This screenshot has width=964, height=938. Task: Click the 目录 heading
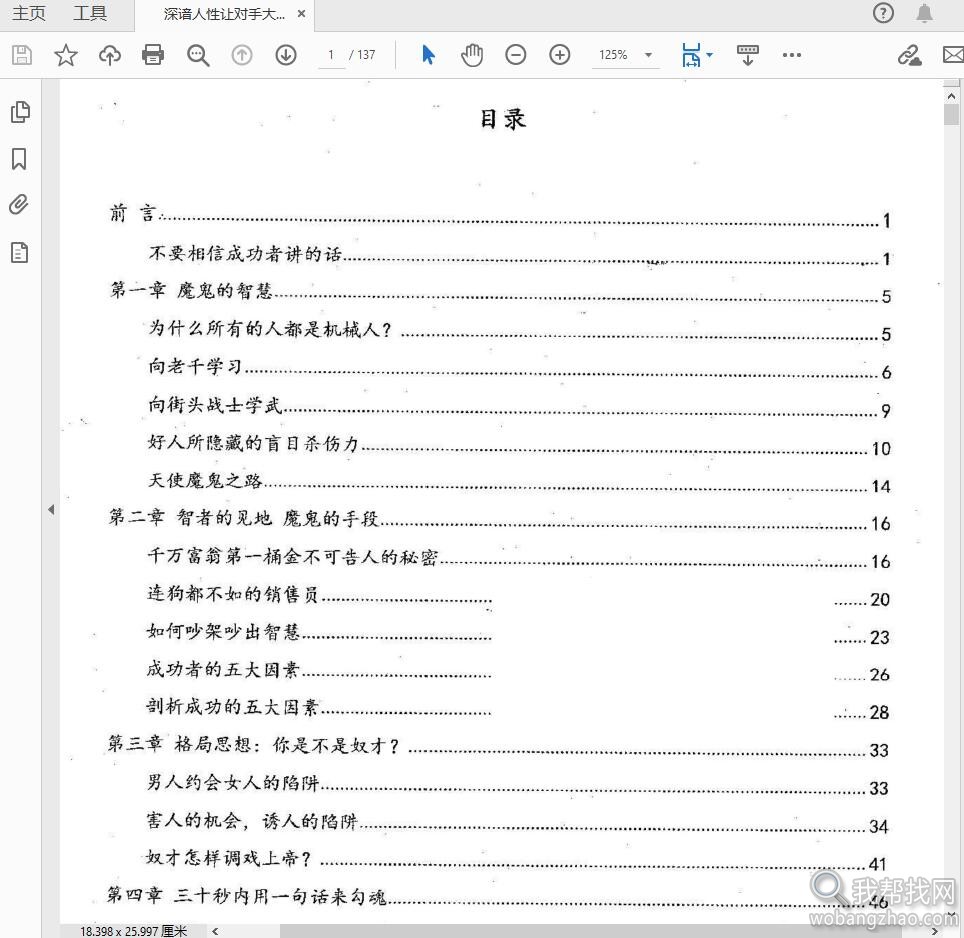click(503, 119)
